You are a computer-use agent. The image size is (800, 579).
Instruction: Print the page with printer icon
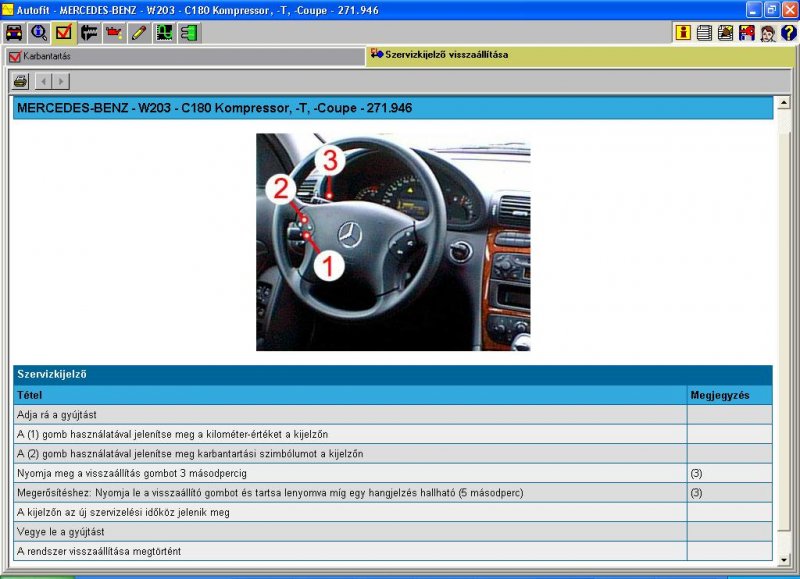click(20, 81)
